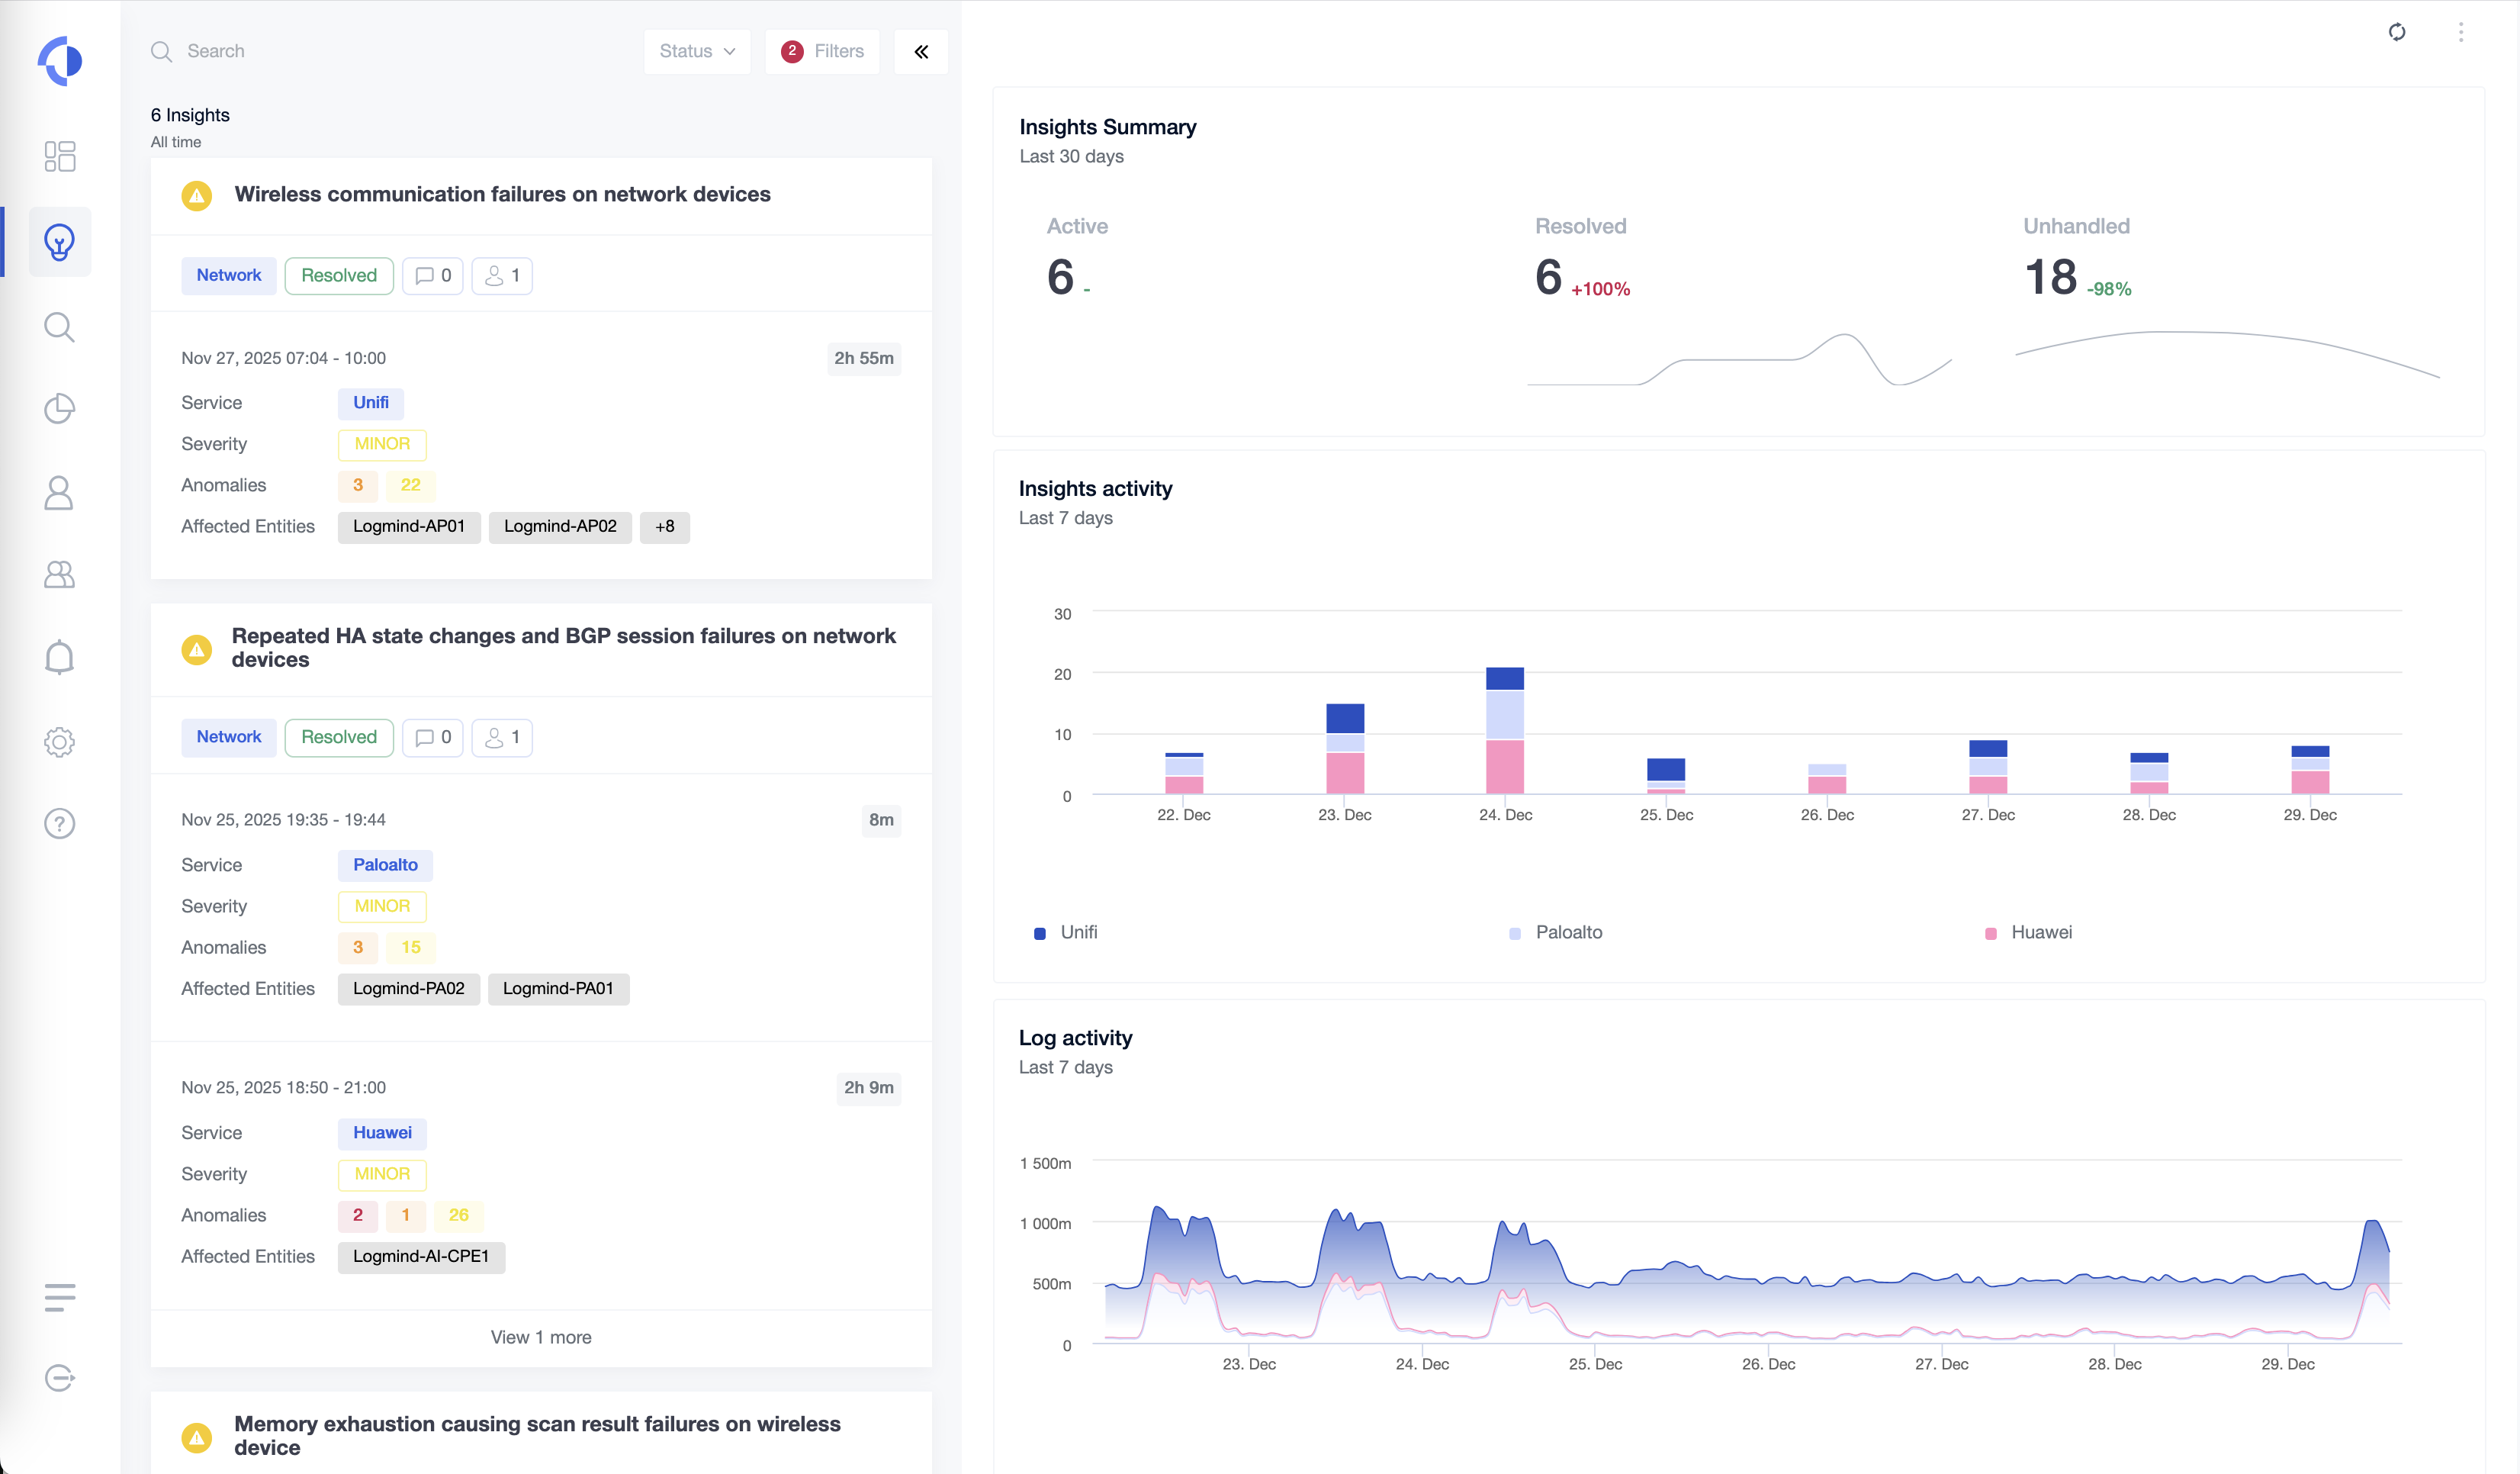Click the logout icon in sidebar
The image size is (2520, 1474).
point(60,1378)
